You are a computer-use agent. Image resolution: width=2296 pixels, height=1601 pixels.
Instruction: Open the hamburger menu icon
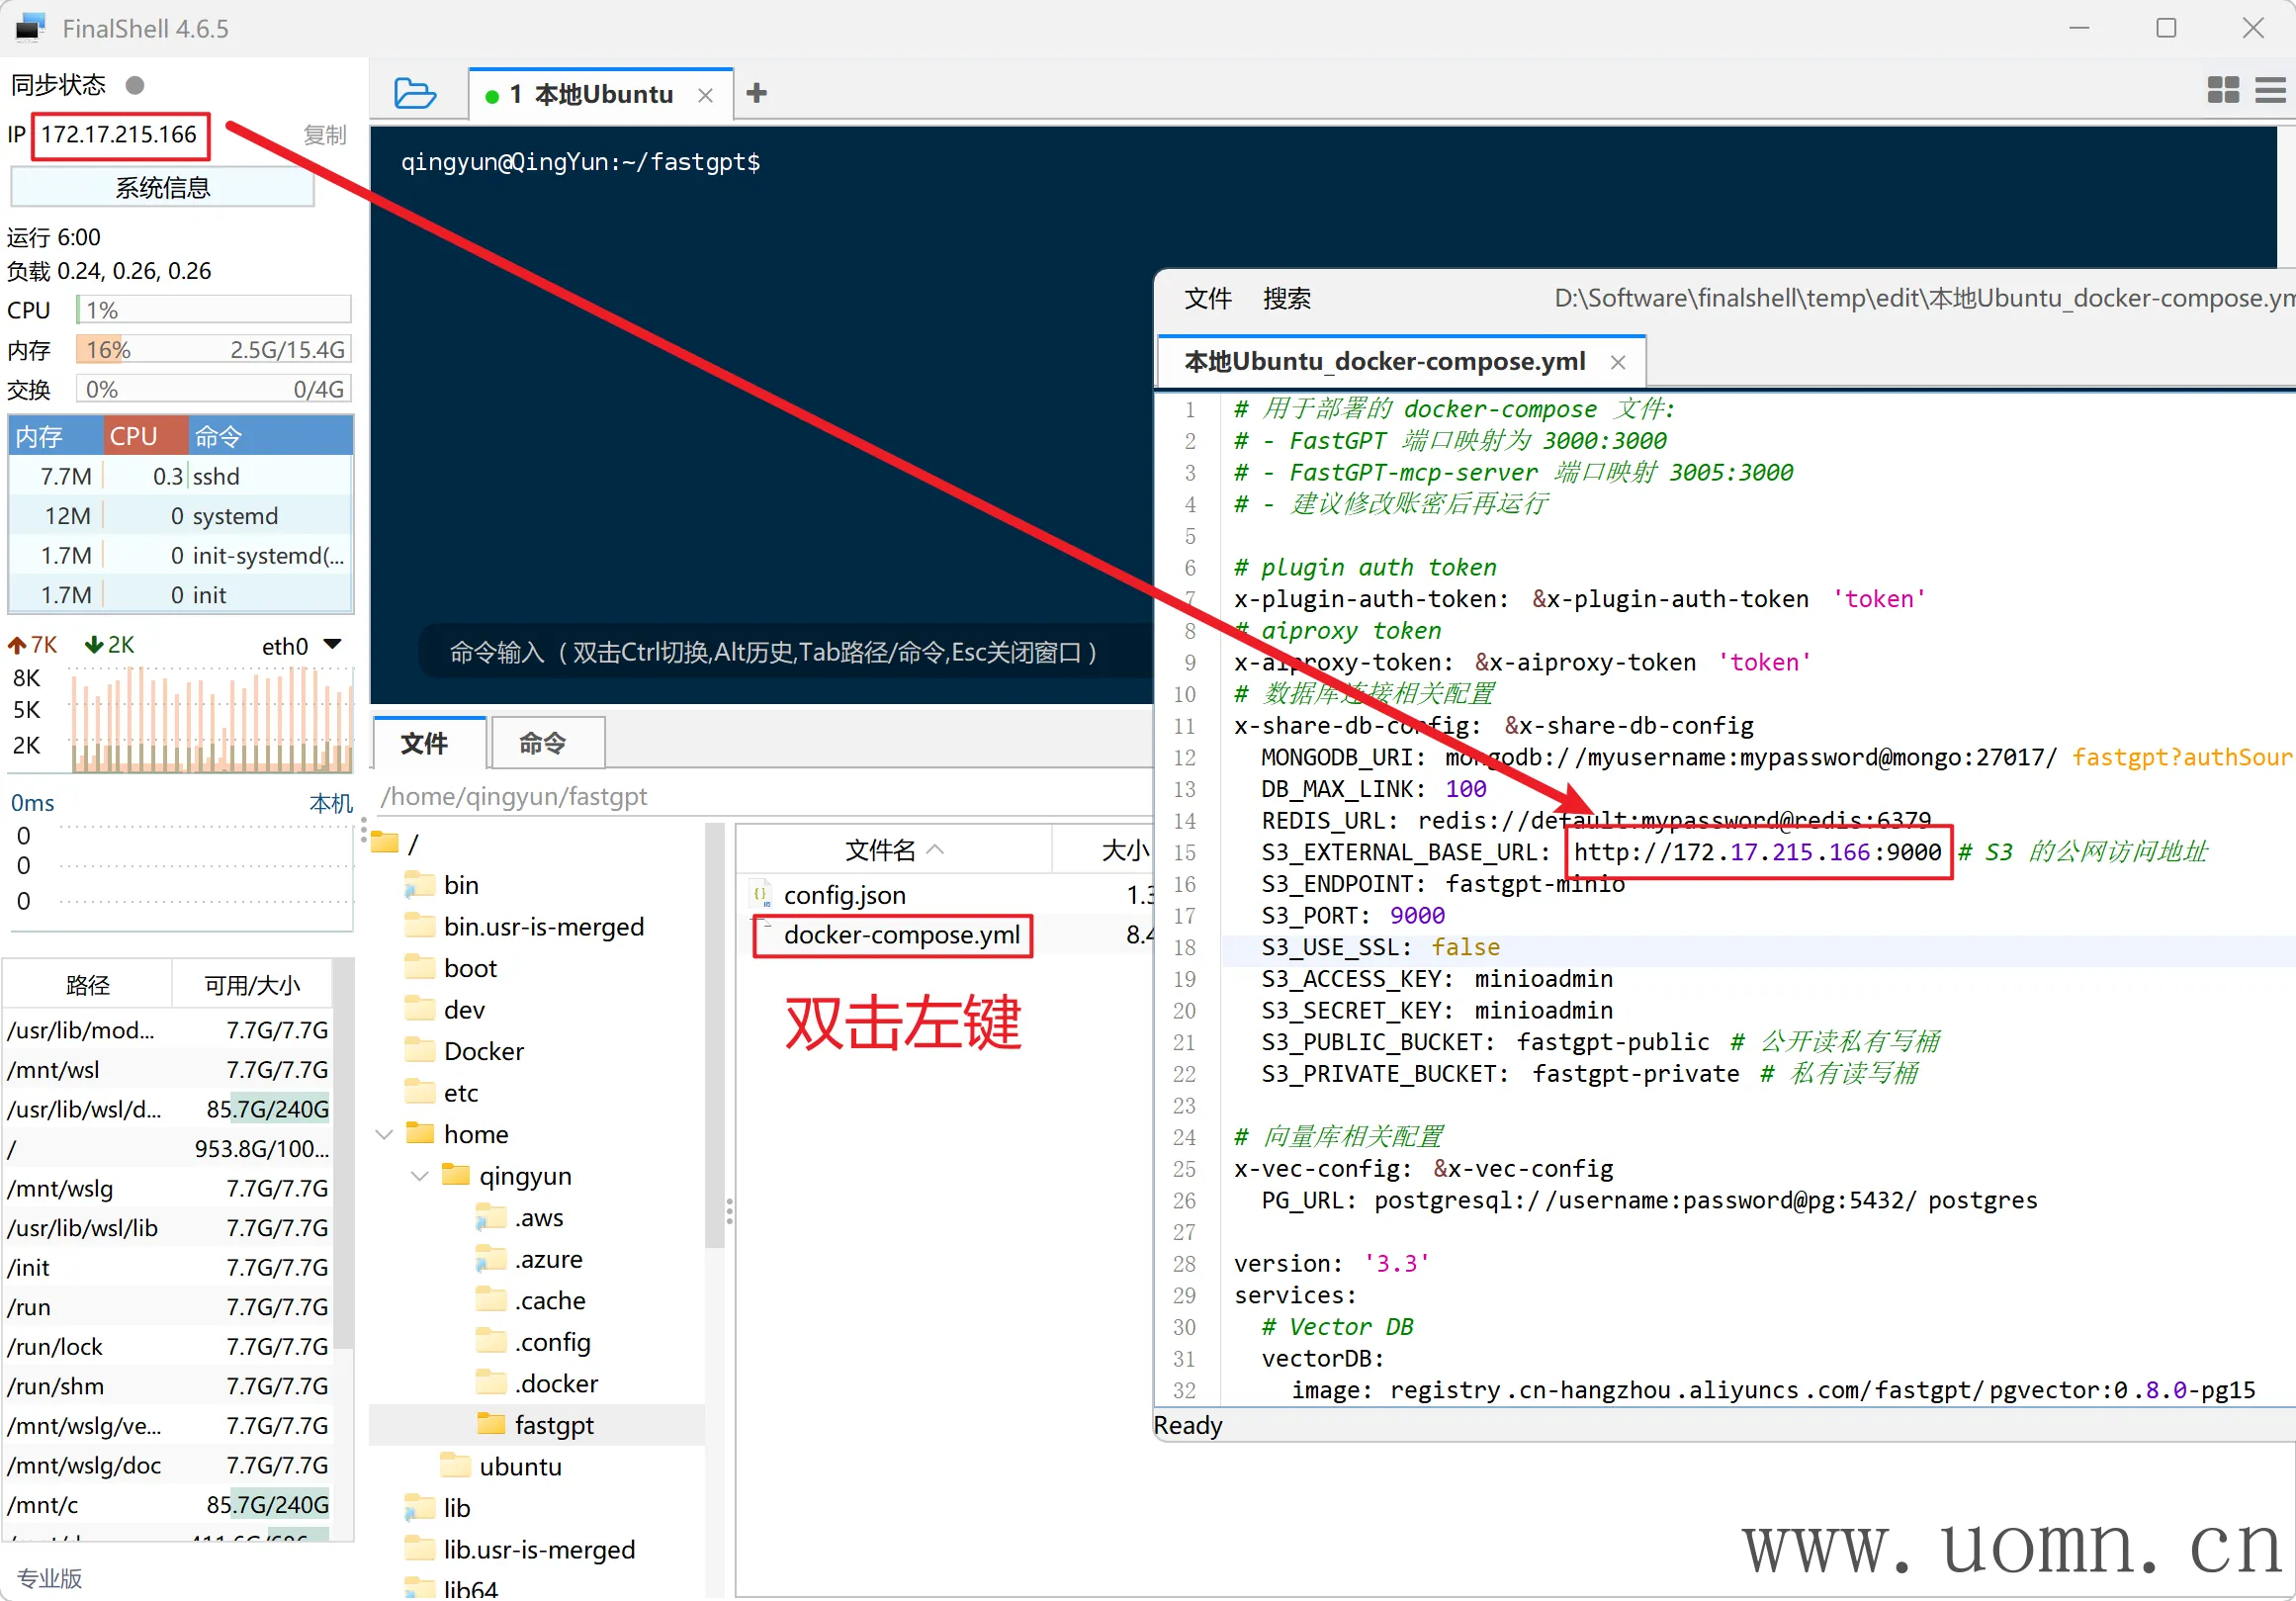click(2270, 91)
